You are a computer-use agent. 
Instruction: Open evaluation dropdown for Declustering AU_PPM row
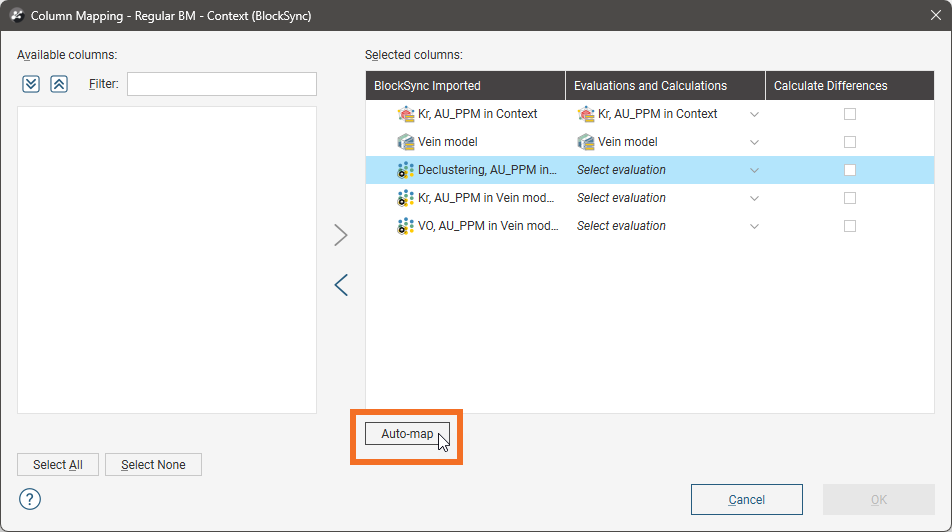click(x=754, y=170)
